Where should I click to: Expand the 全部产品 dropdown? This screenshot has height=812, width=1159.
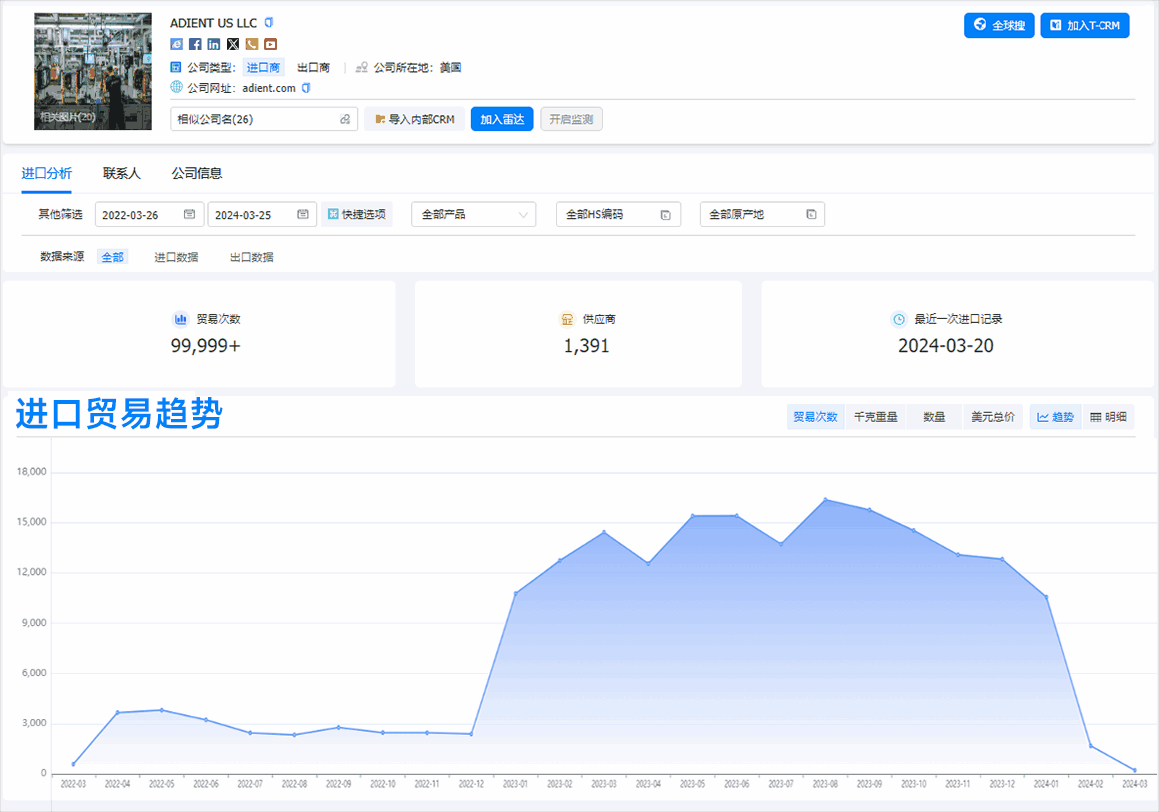[x=473, y=214]
